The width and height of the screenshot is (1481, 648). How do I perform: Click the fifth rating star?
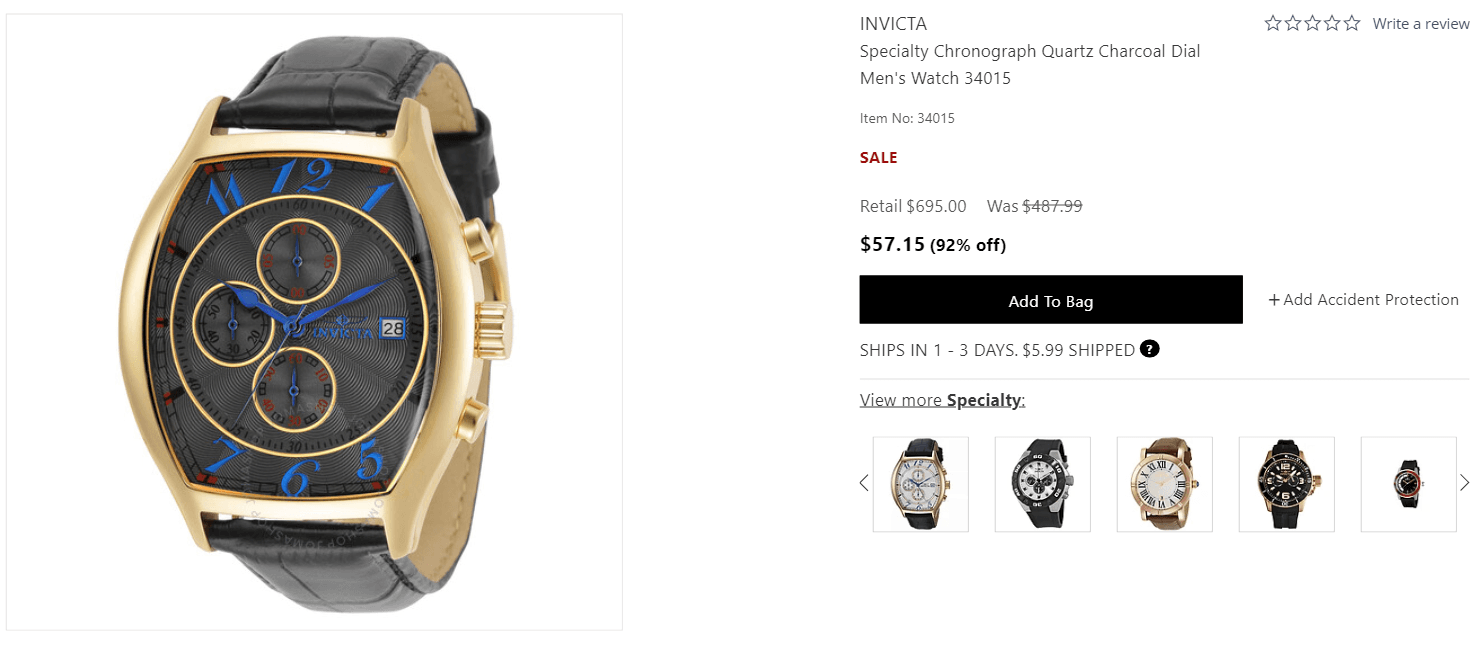point(1352,23)
